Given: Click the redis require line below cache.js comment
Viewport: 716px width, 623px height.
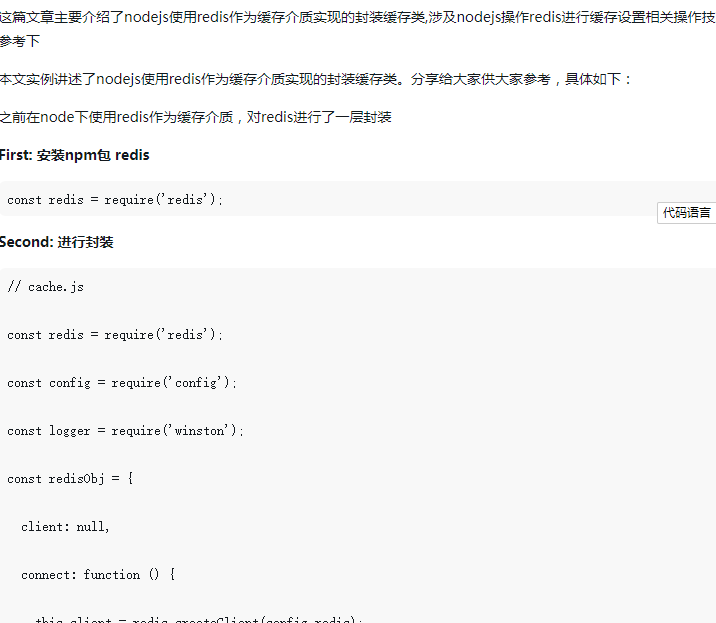Looking at the screenshot, I should tap(115, 335).
